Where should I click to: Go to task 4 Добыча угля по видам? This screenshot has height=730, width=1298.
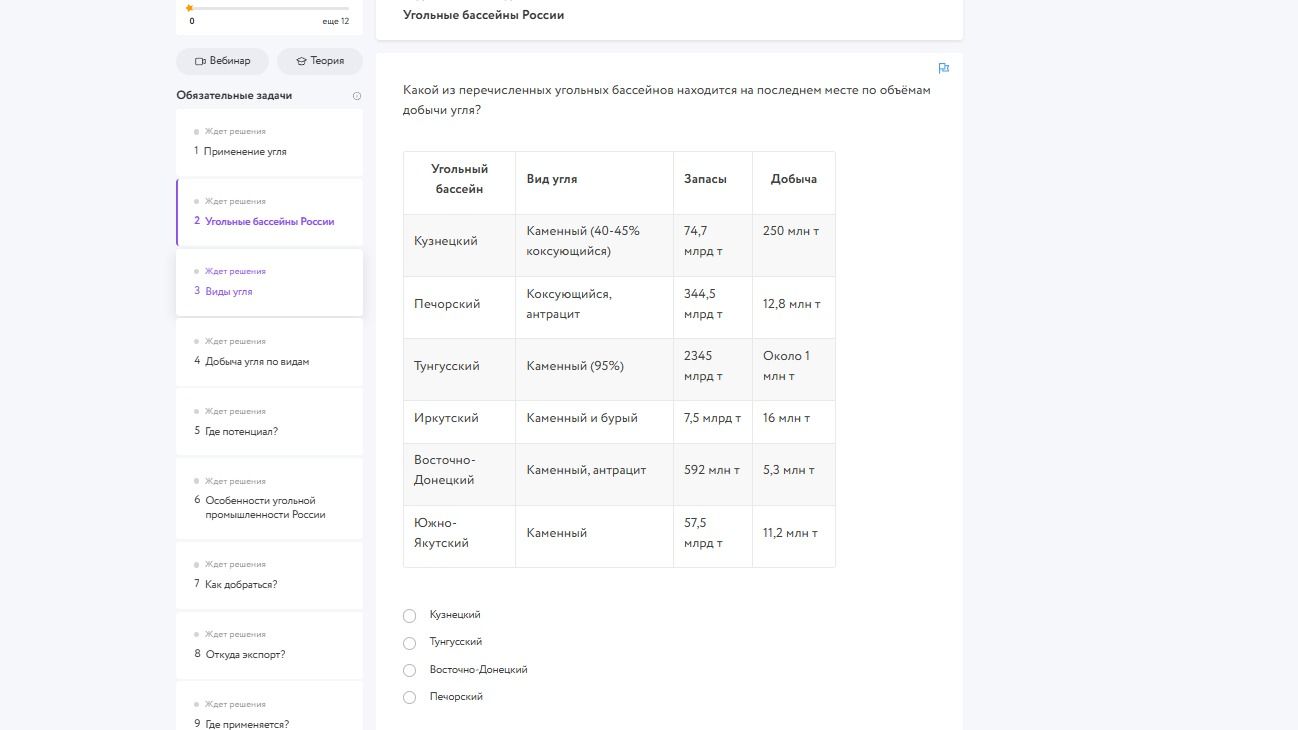point(269,352)
